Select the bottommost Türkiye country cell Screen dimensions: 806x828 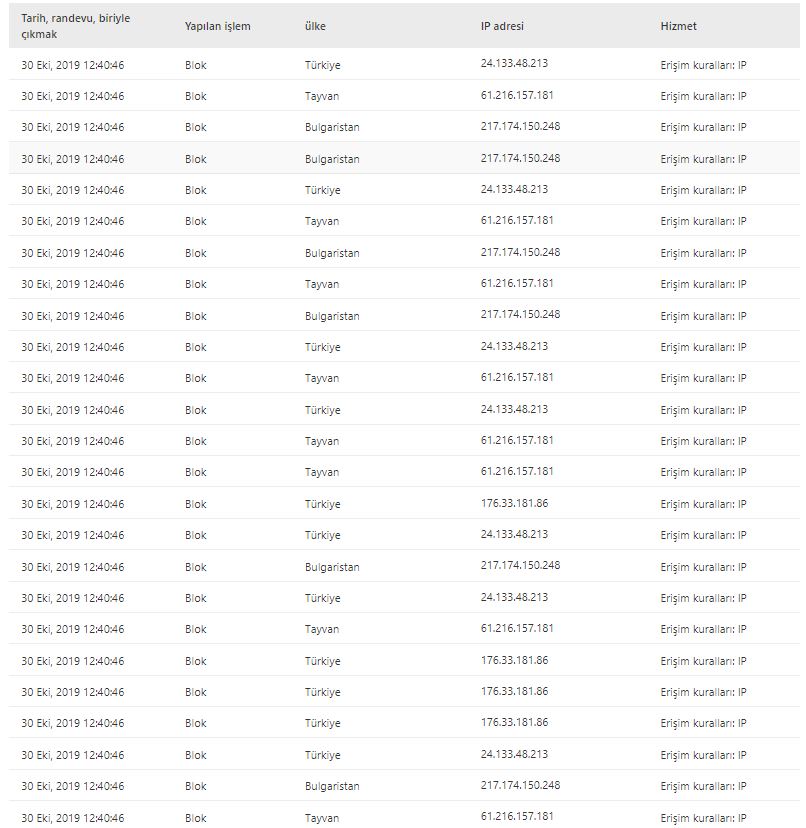point(322,755)
